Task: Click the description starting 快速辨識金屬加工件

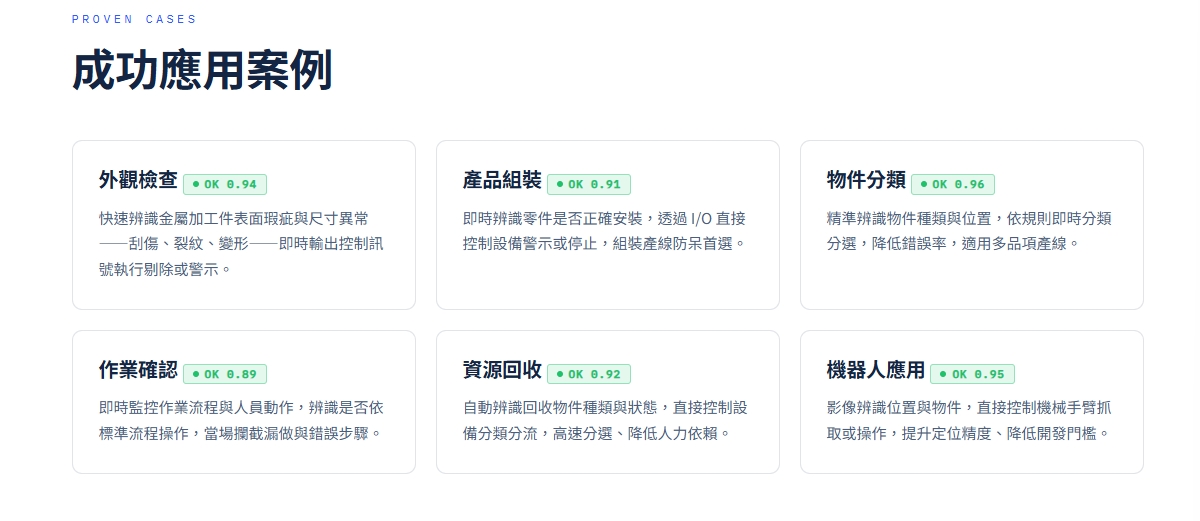Action: coord(241,244)
